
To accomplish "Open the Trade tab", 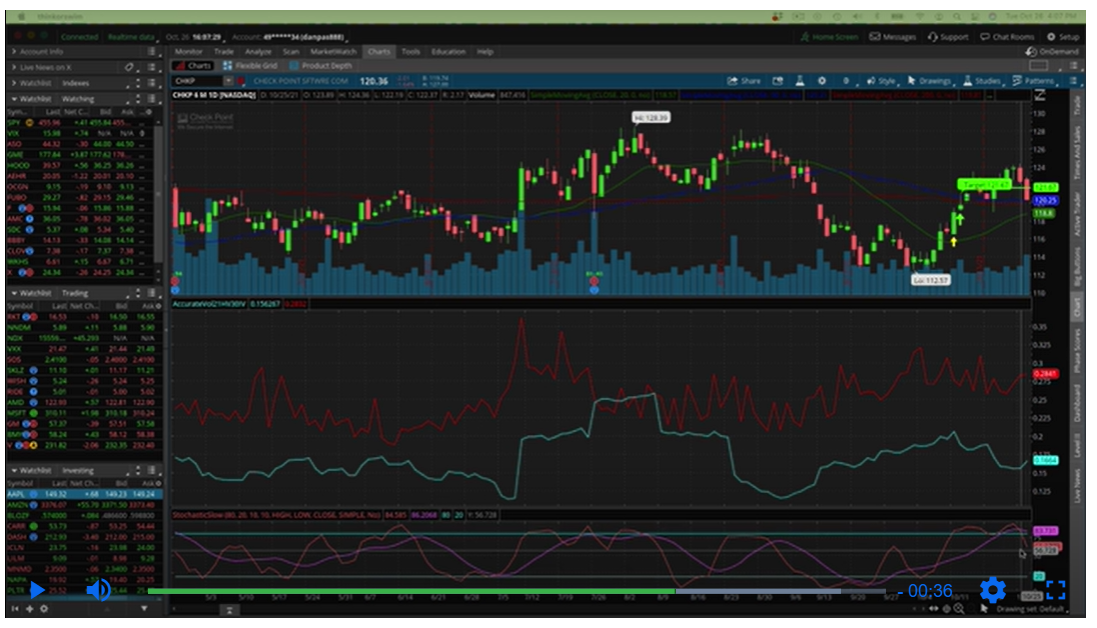I will pos(224,52).
